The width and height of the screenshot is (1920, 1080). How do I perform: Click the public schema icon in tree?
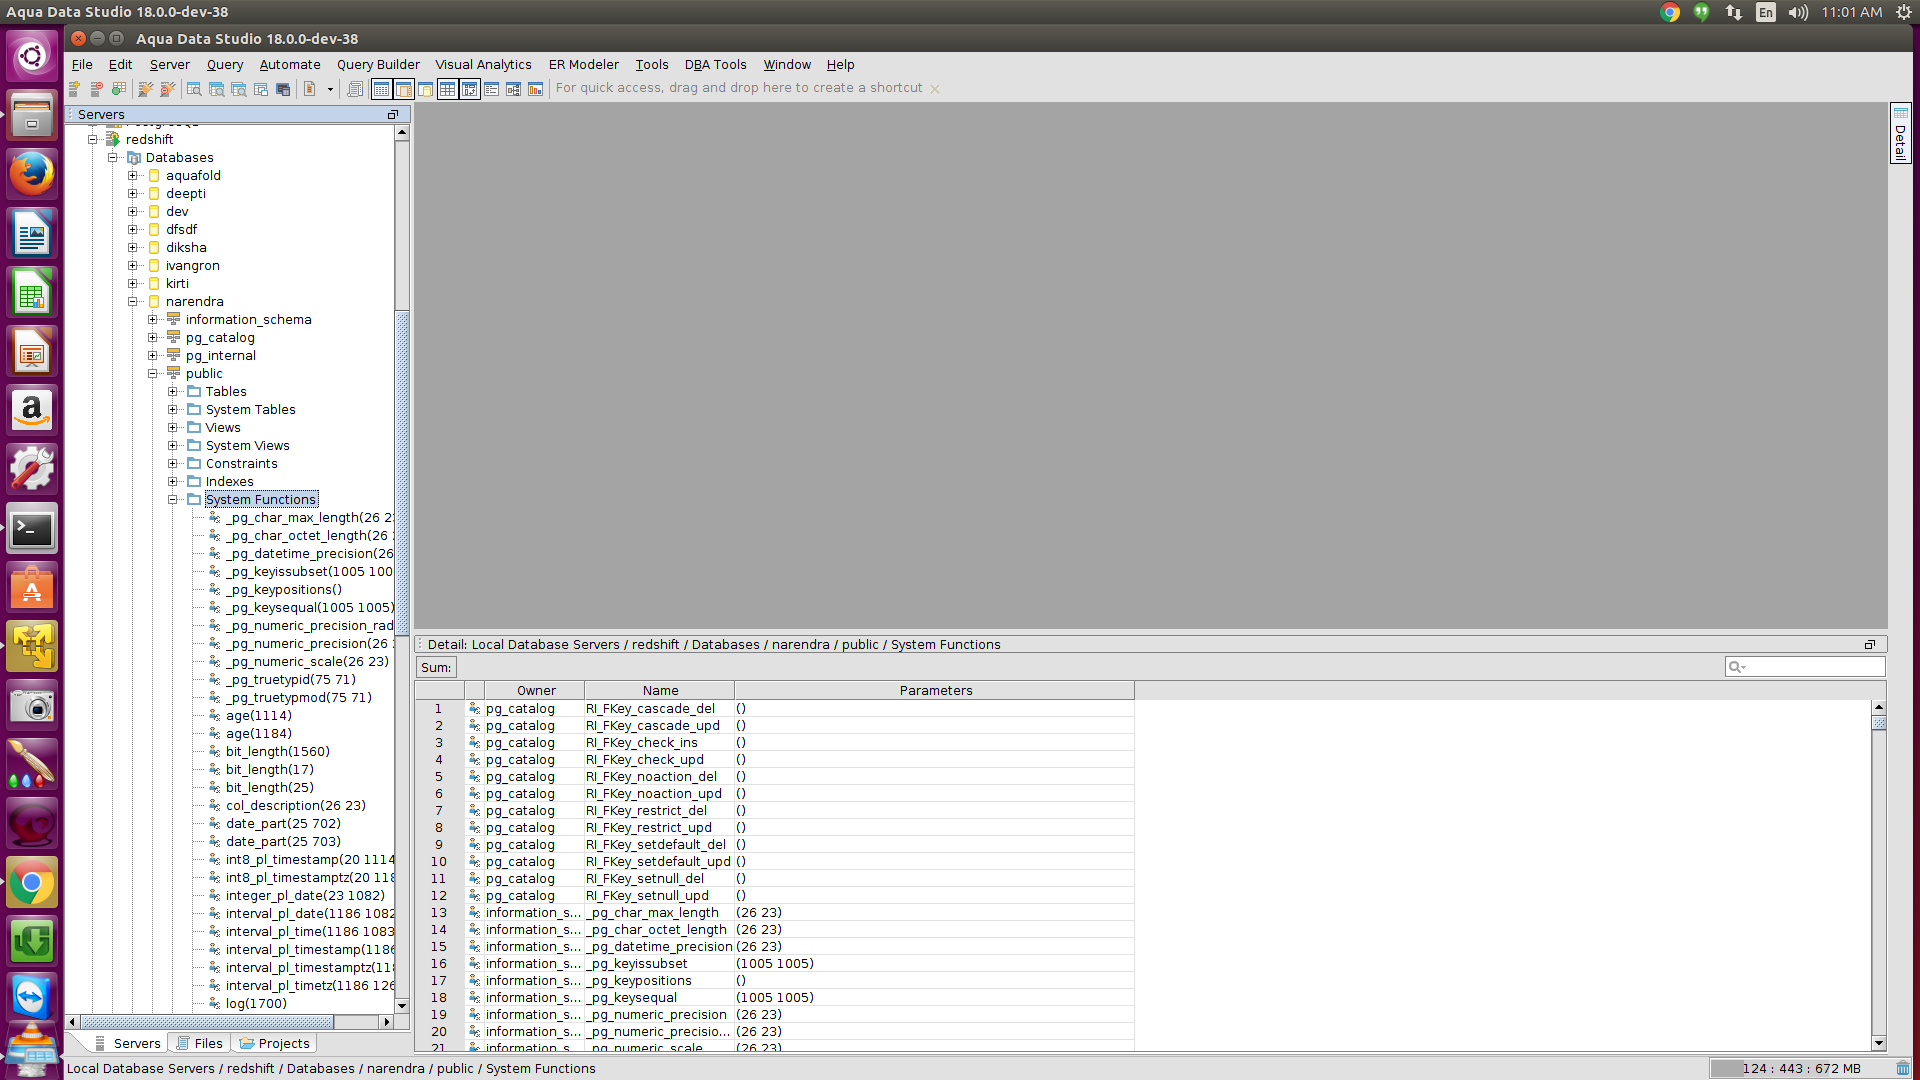pyautogui.click(x=174, y=374)
